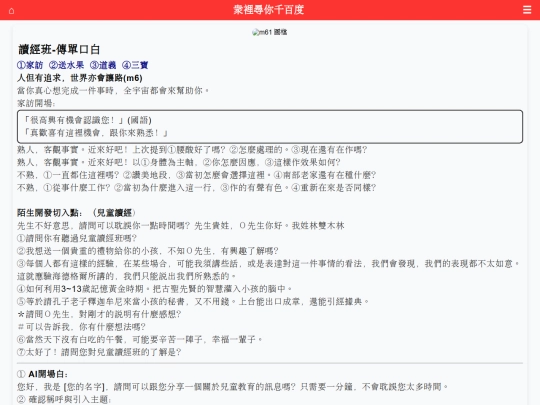Click line ② 確認稱呼與引入主題:

click(x=64, y=400)
